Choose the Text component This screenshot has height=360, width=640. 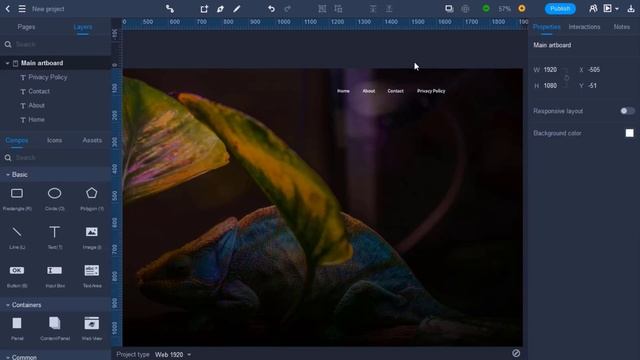pyautogui.click(x=54, y=238)
